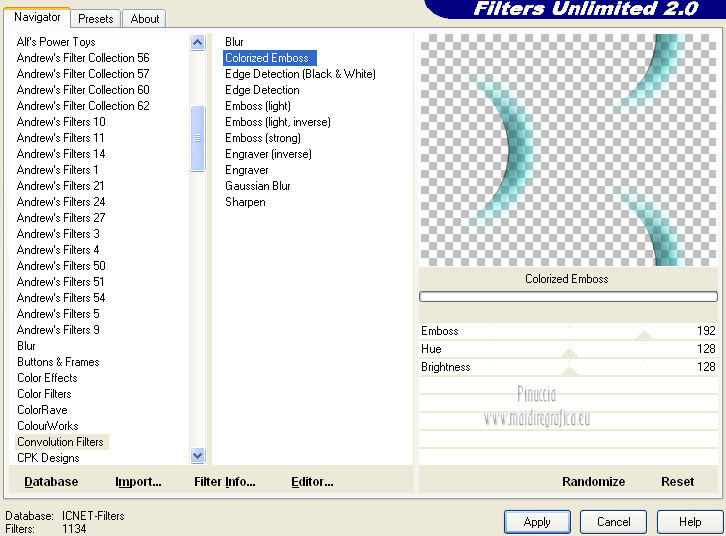Select Alf's Power Toys category
Screen dimensions: 726x536
(x=56, y=42)
